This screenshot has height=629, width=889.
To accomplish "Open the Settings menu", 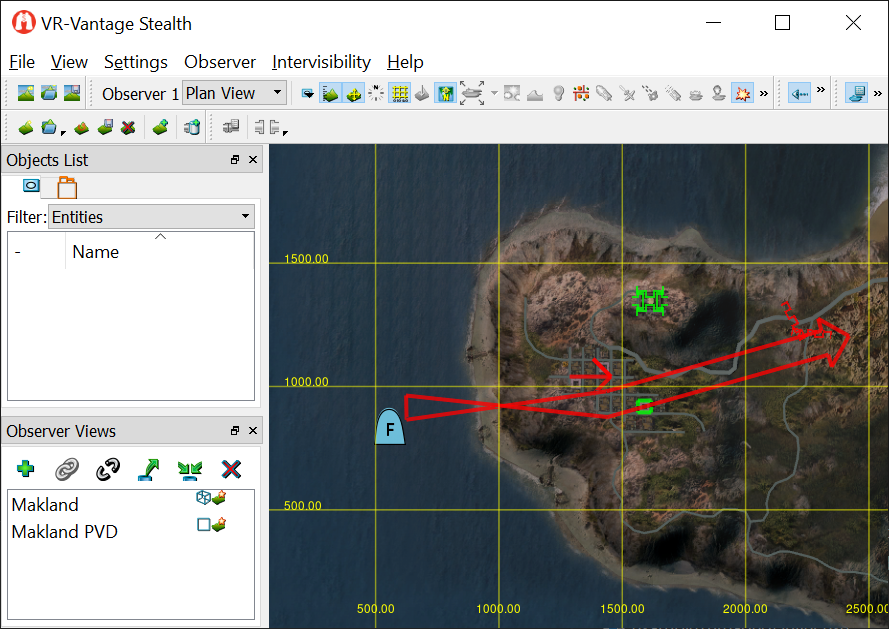I will tap(136, 62).
